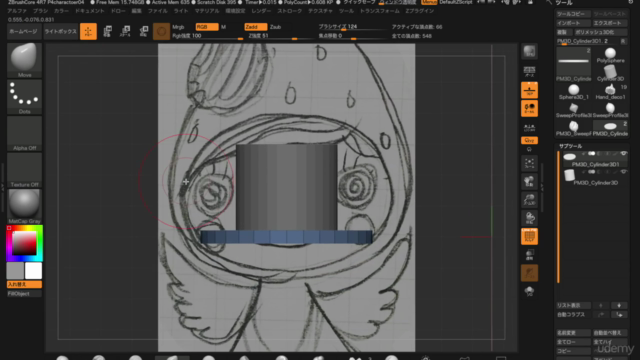This screenshot has height=360, width=640.
Task: Click the move subtool up arrow
Action: [x=600, y=306]
